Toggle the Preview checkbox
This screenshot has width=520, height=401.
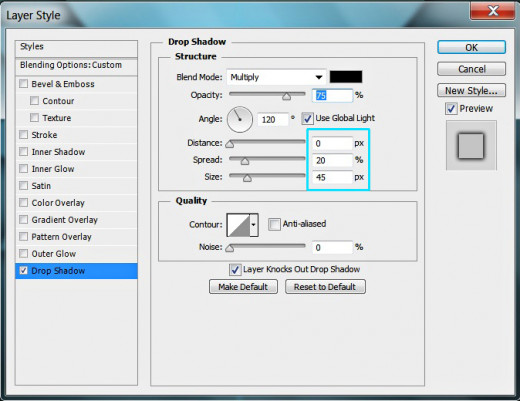pos(451,109)
